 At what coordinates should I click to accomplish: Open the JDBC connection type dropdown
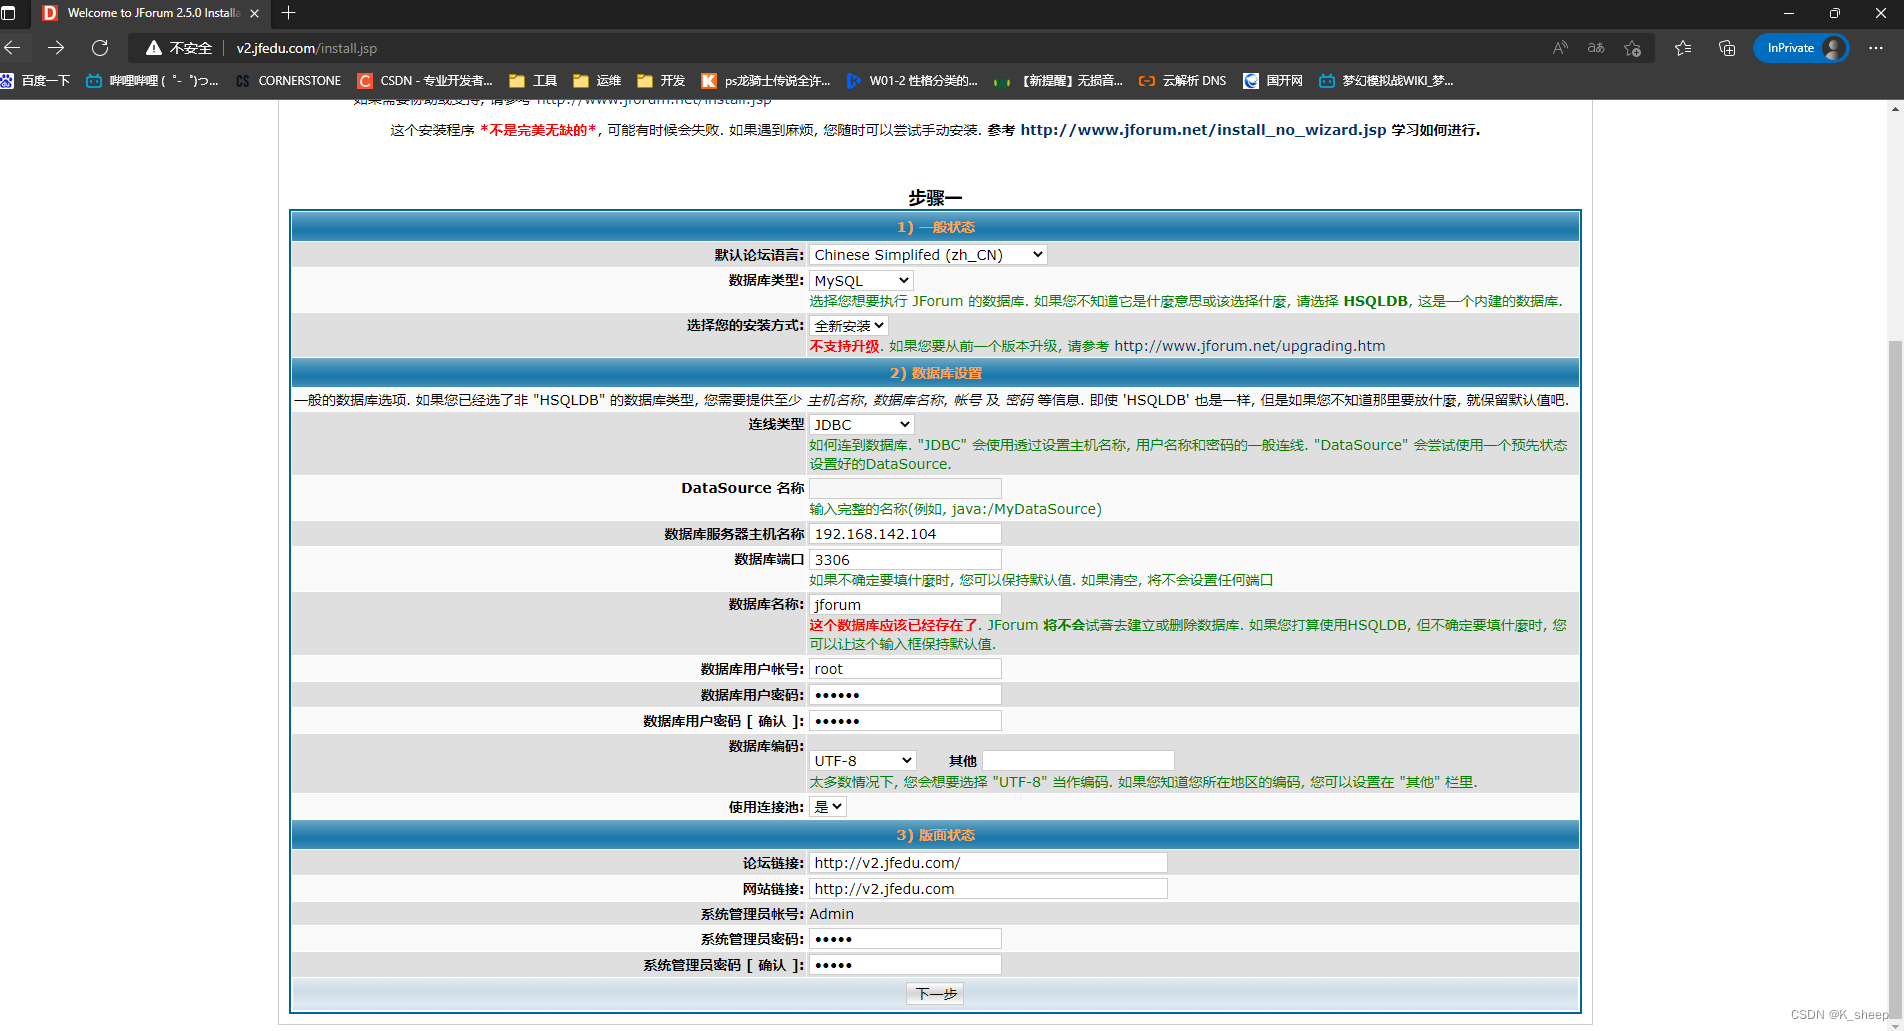coord(861,425)
